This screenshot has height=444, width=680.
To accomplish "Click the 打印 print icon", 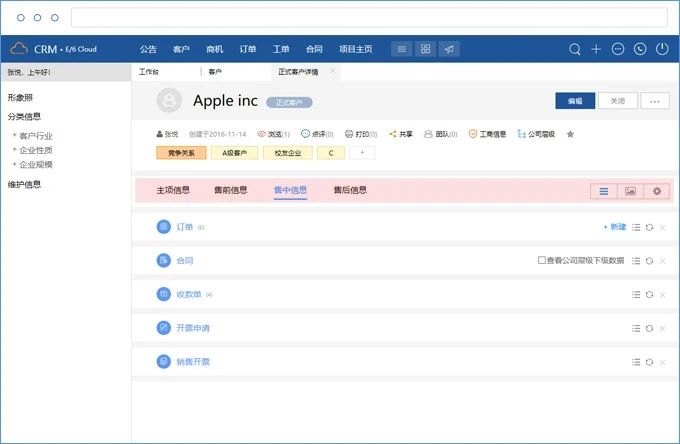I will coord(348,134).
